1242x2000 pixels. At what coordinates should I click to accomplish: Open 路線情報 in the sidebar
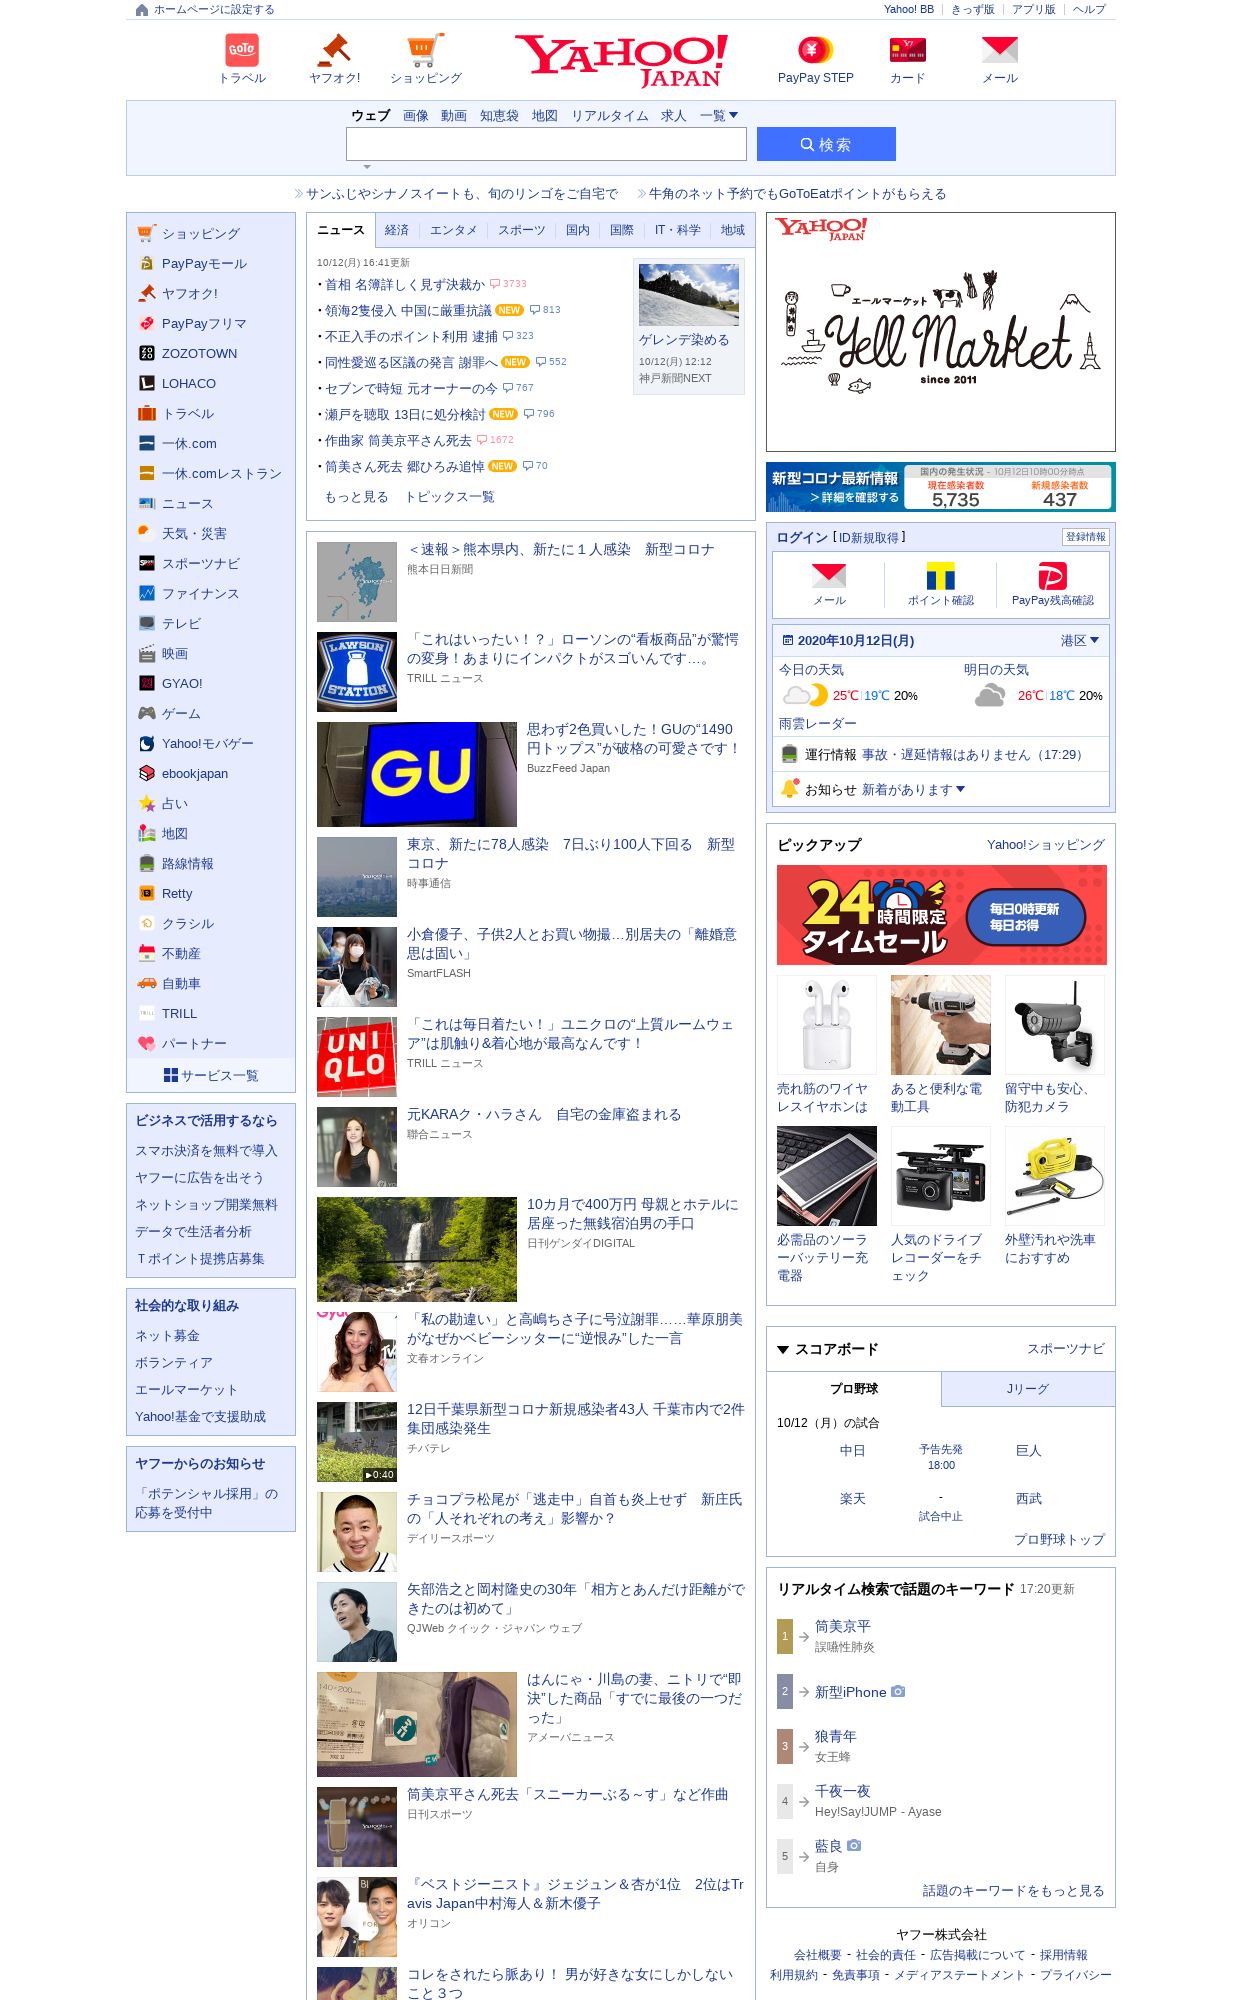tap(187, 864)
